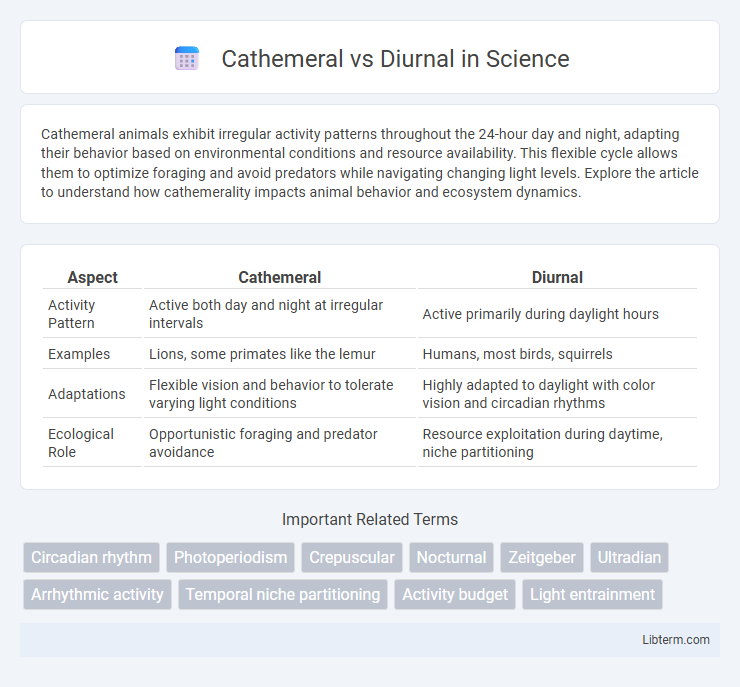This screenshot has width=740, height=687.
Task: Visit the Libterm.com footer link
Action: [x=675, y=639]
